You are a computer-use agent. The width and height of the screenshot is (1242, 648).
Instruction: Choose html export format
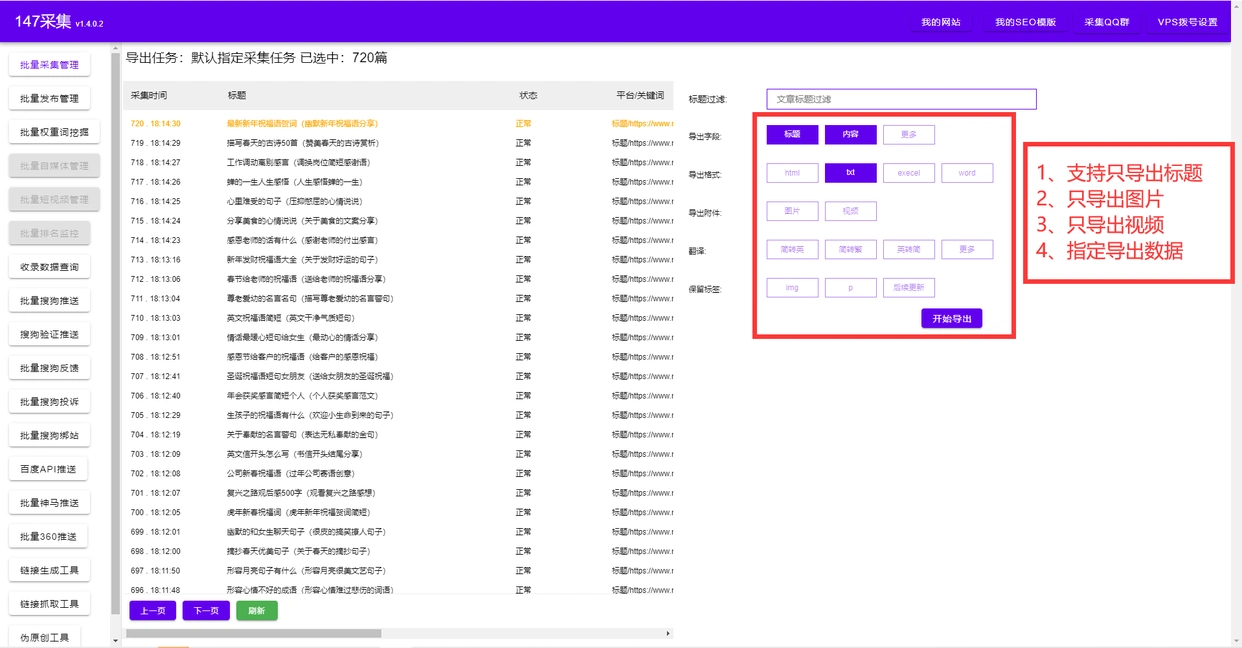(792, 173)
